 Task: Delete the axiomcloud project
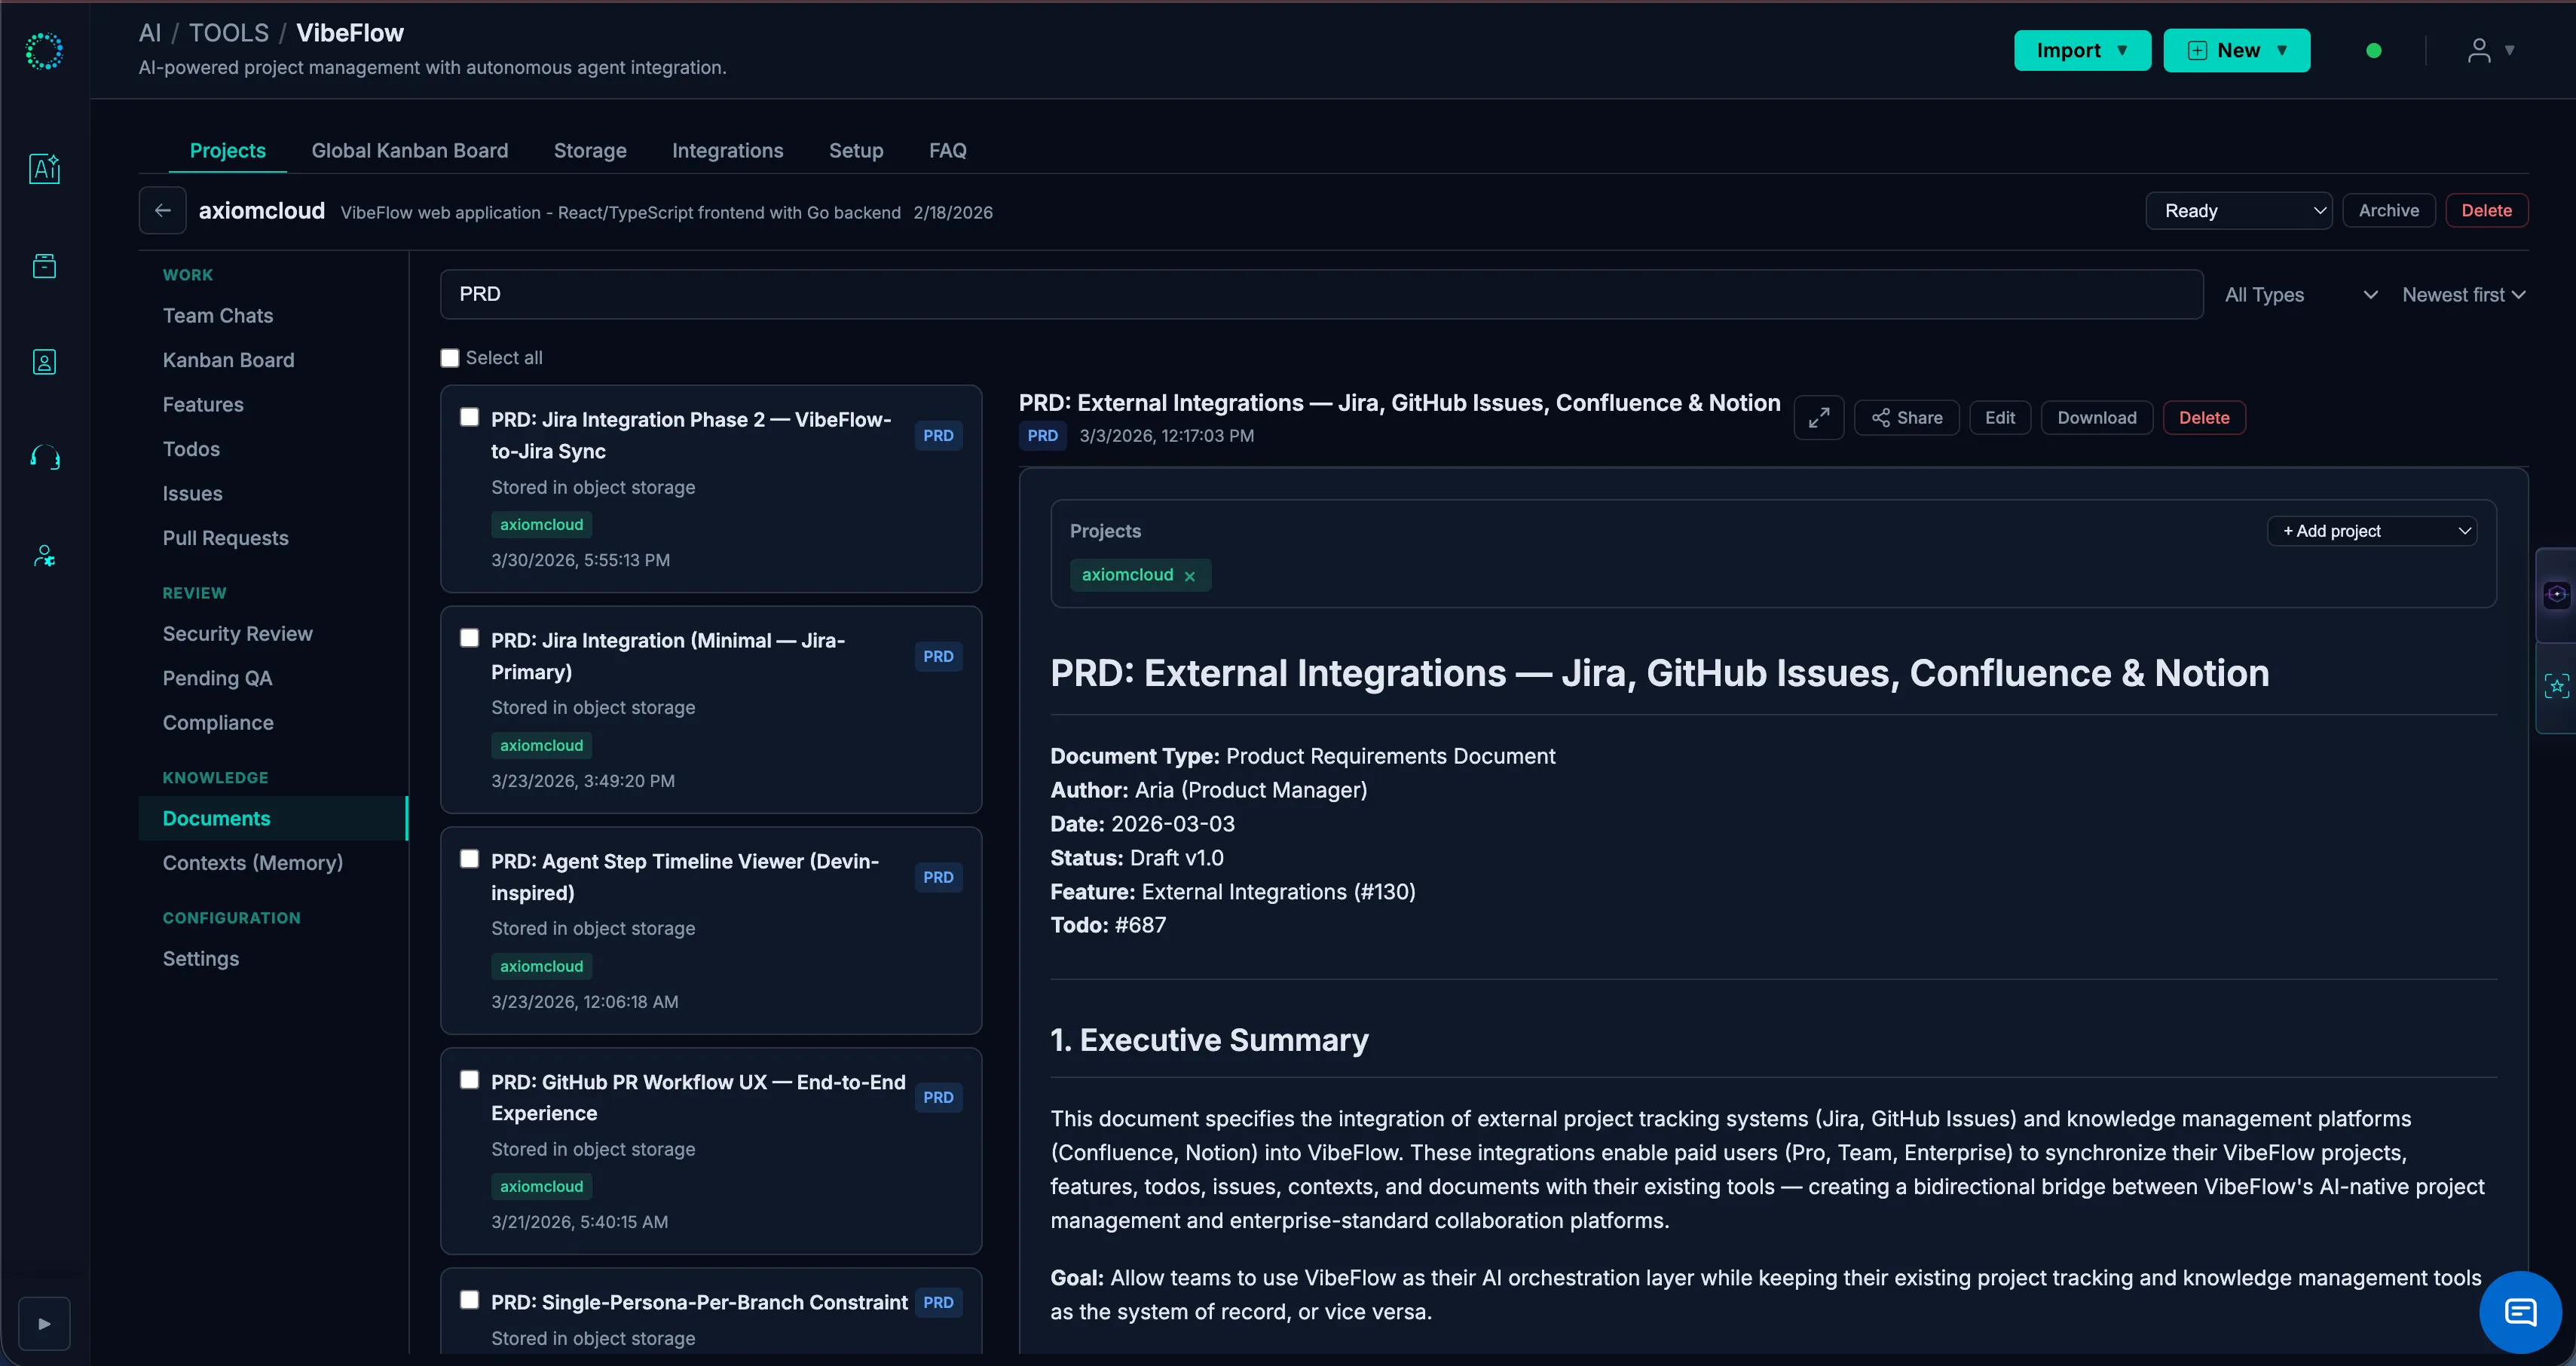coord(2486,210)
